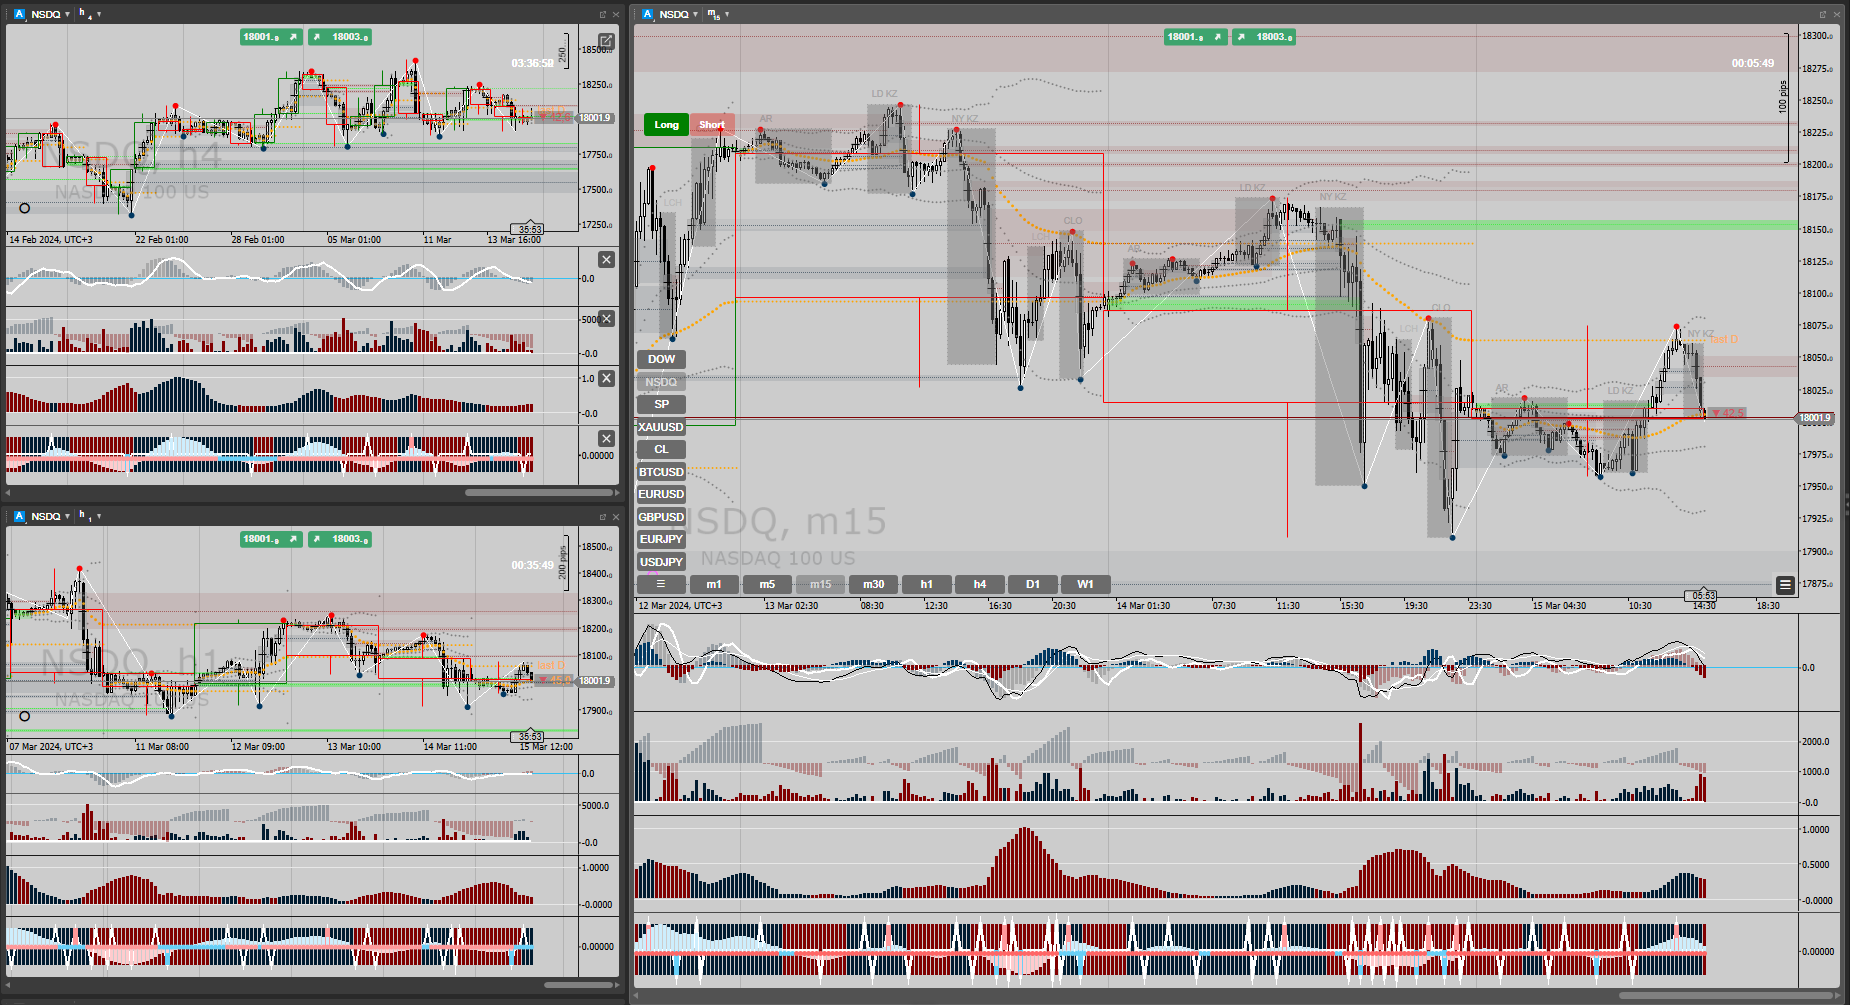Click the right scroll arrow under the m15 chart
The width and height of the screenshot is (1850, 1005).
click(1840, 995)
